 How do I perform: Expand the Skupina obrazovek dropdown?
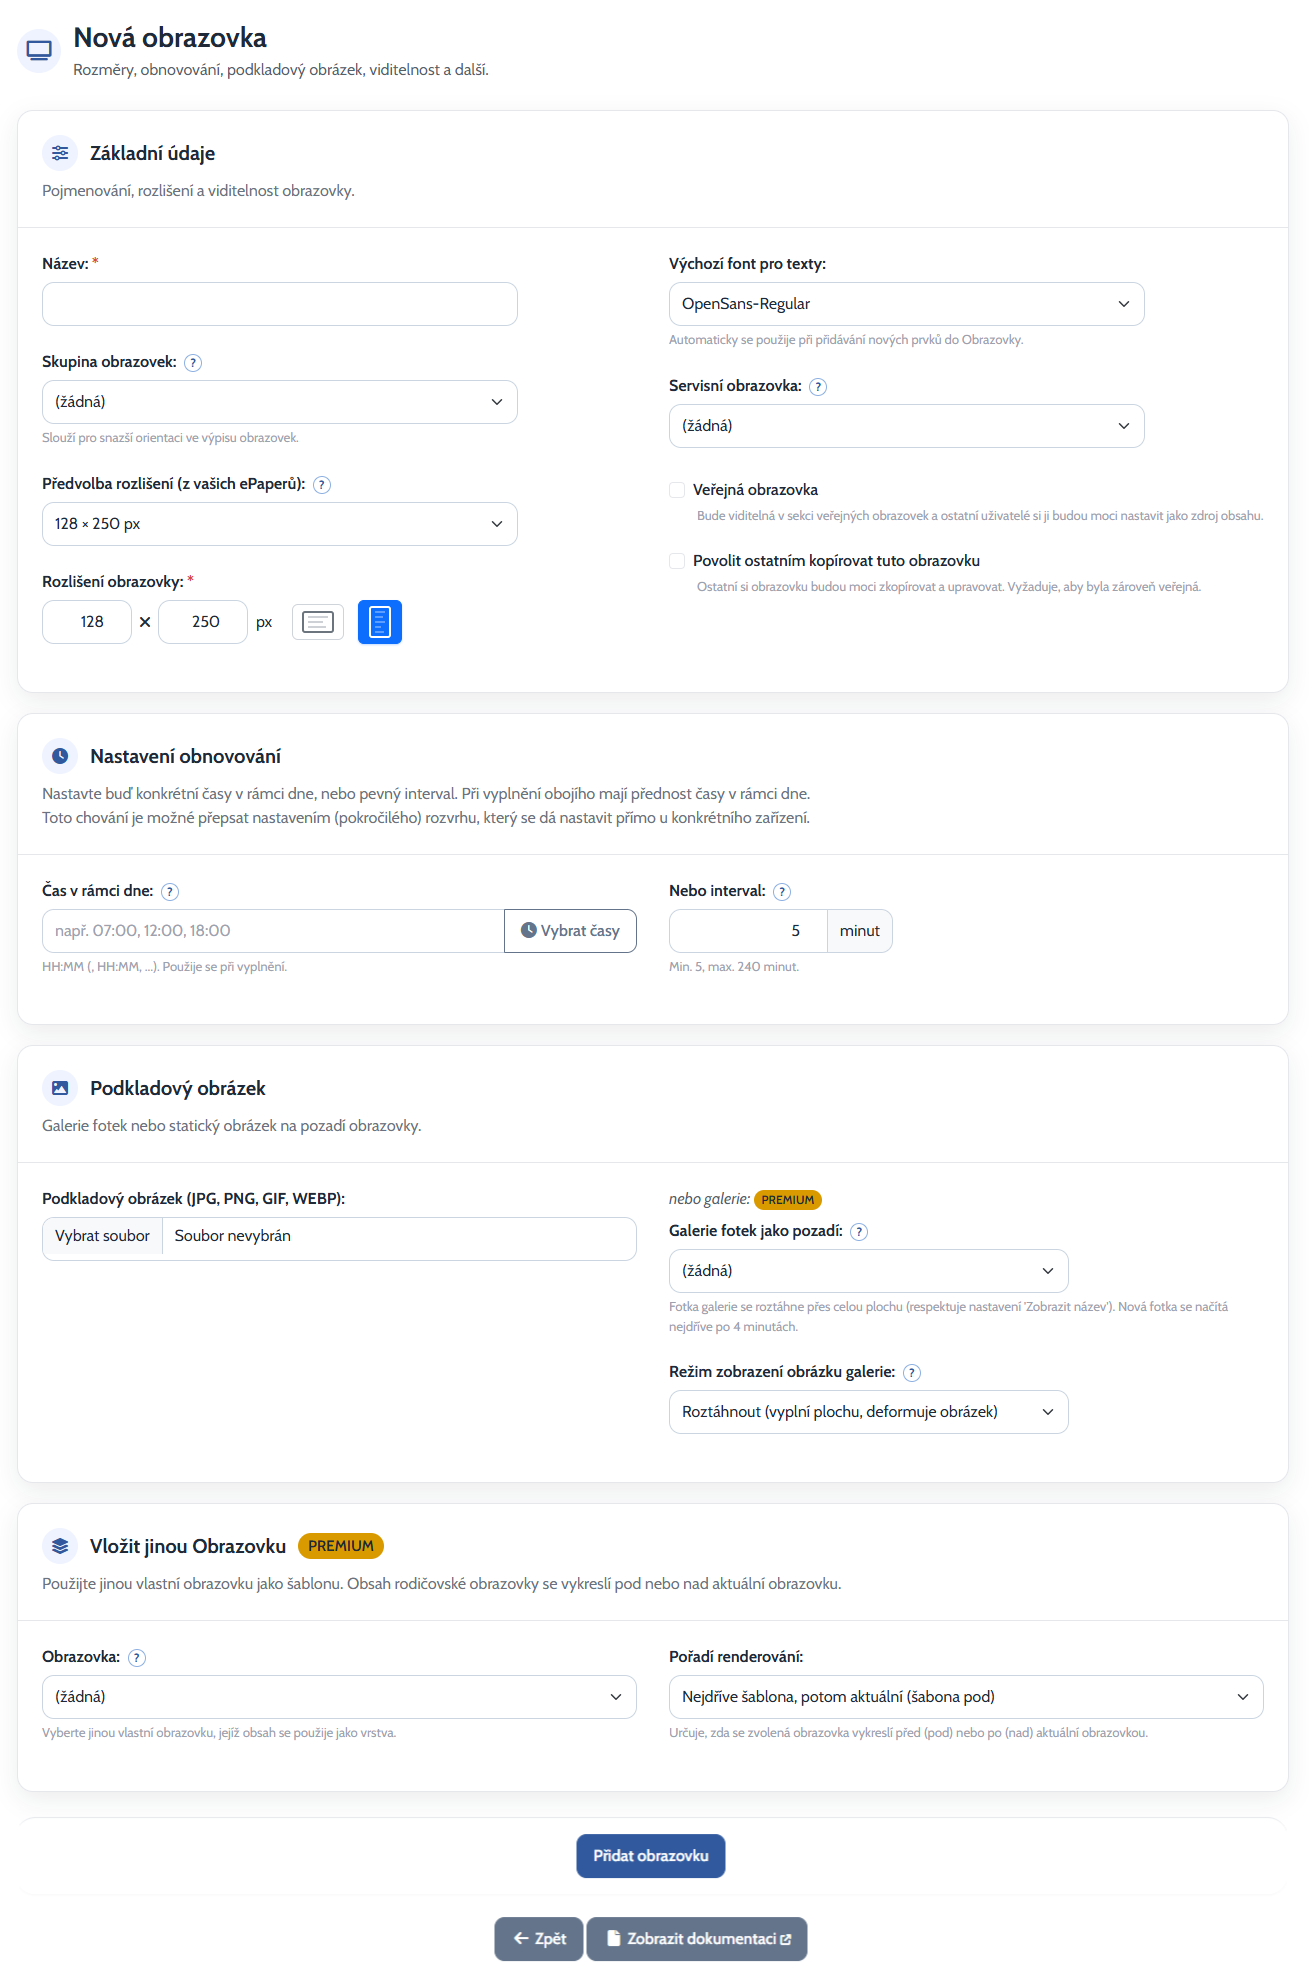tap(280, 402)
